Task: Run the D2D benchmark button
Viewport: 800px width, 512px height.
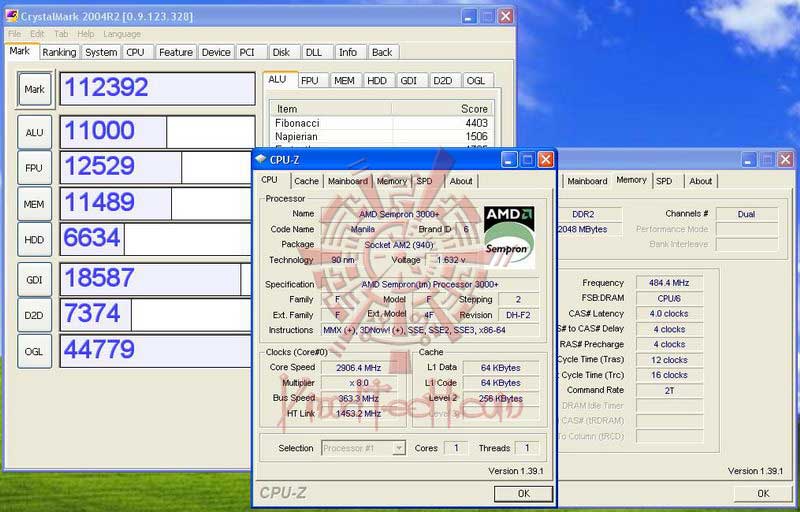Action: pyautogui.click(x=34, y=315)
